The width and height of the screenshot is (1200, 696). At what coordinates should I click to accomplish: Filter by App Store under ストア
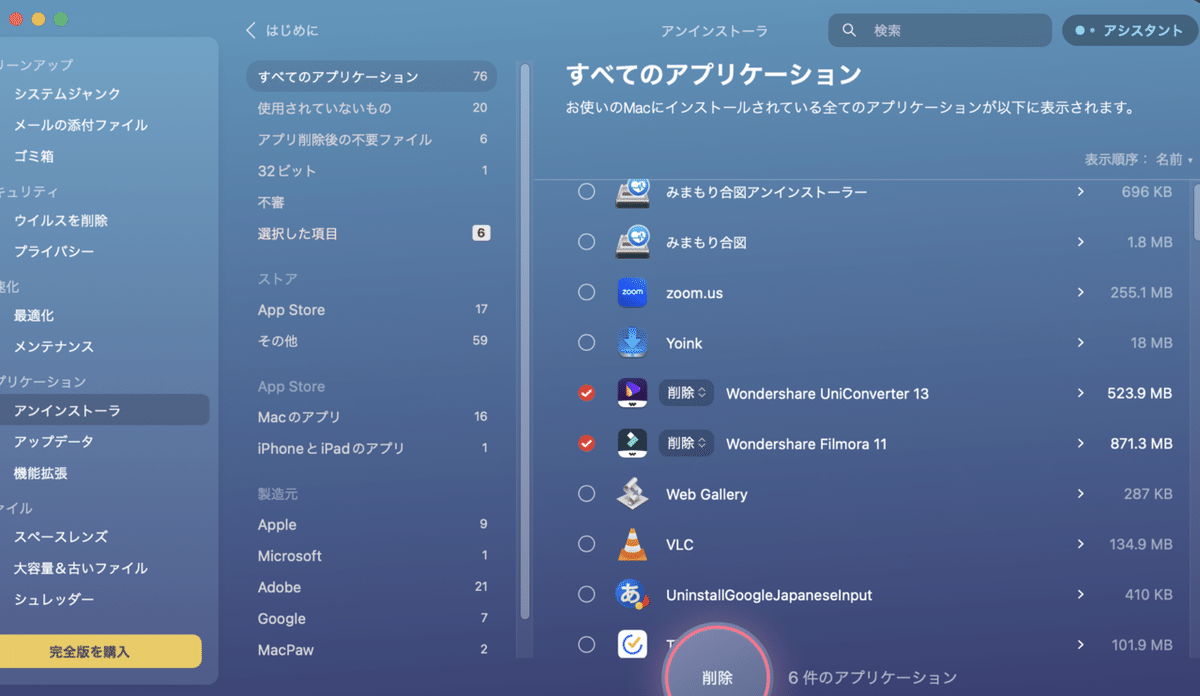pos(371,310)
